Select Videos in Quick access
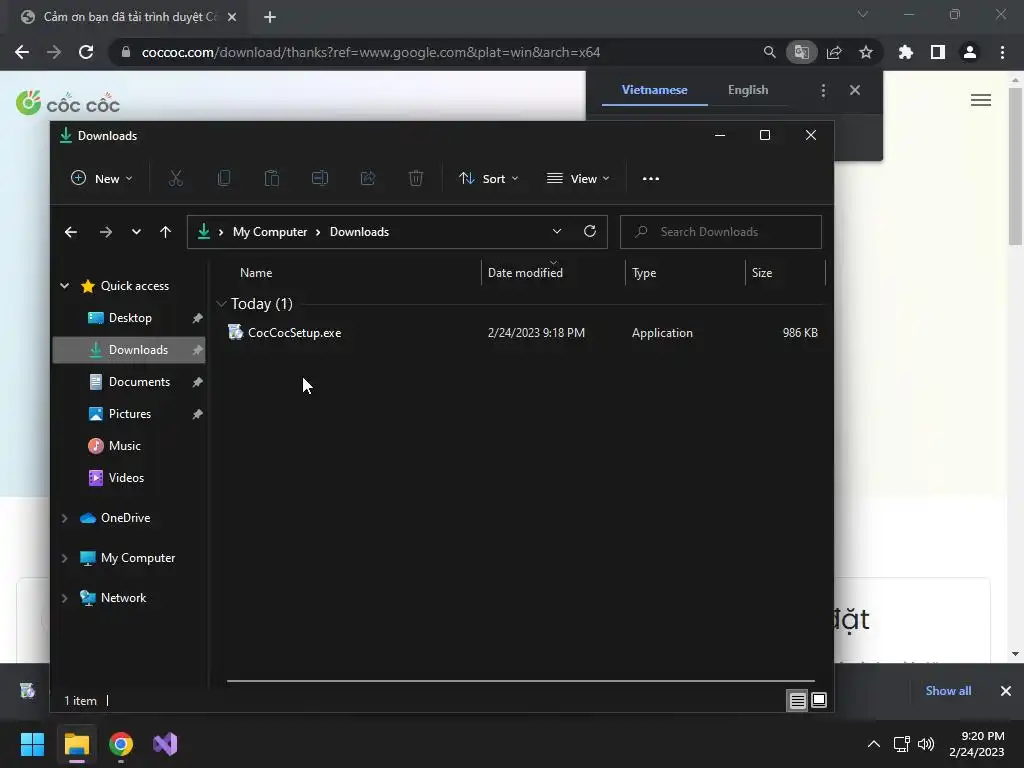This screenshot has width=1024, height=768. point(129,478)
